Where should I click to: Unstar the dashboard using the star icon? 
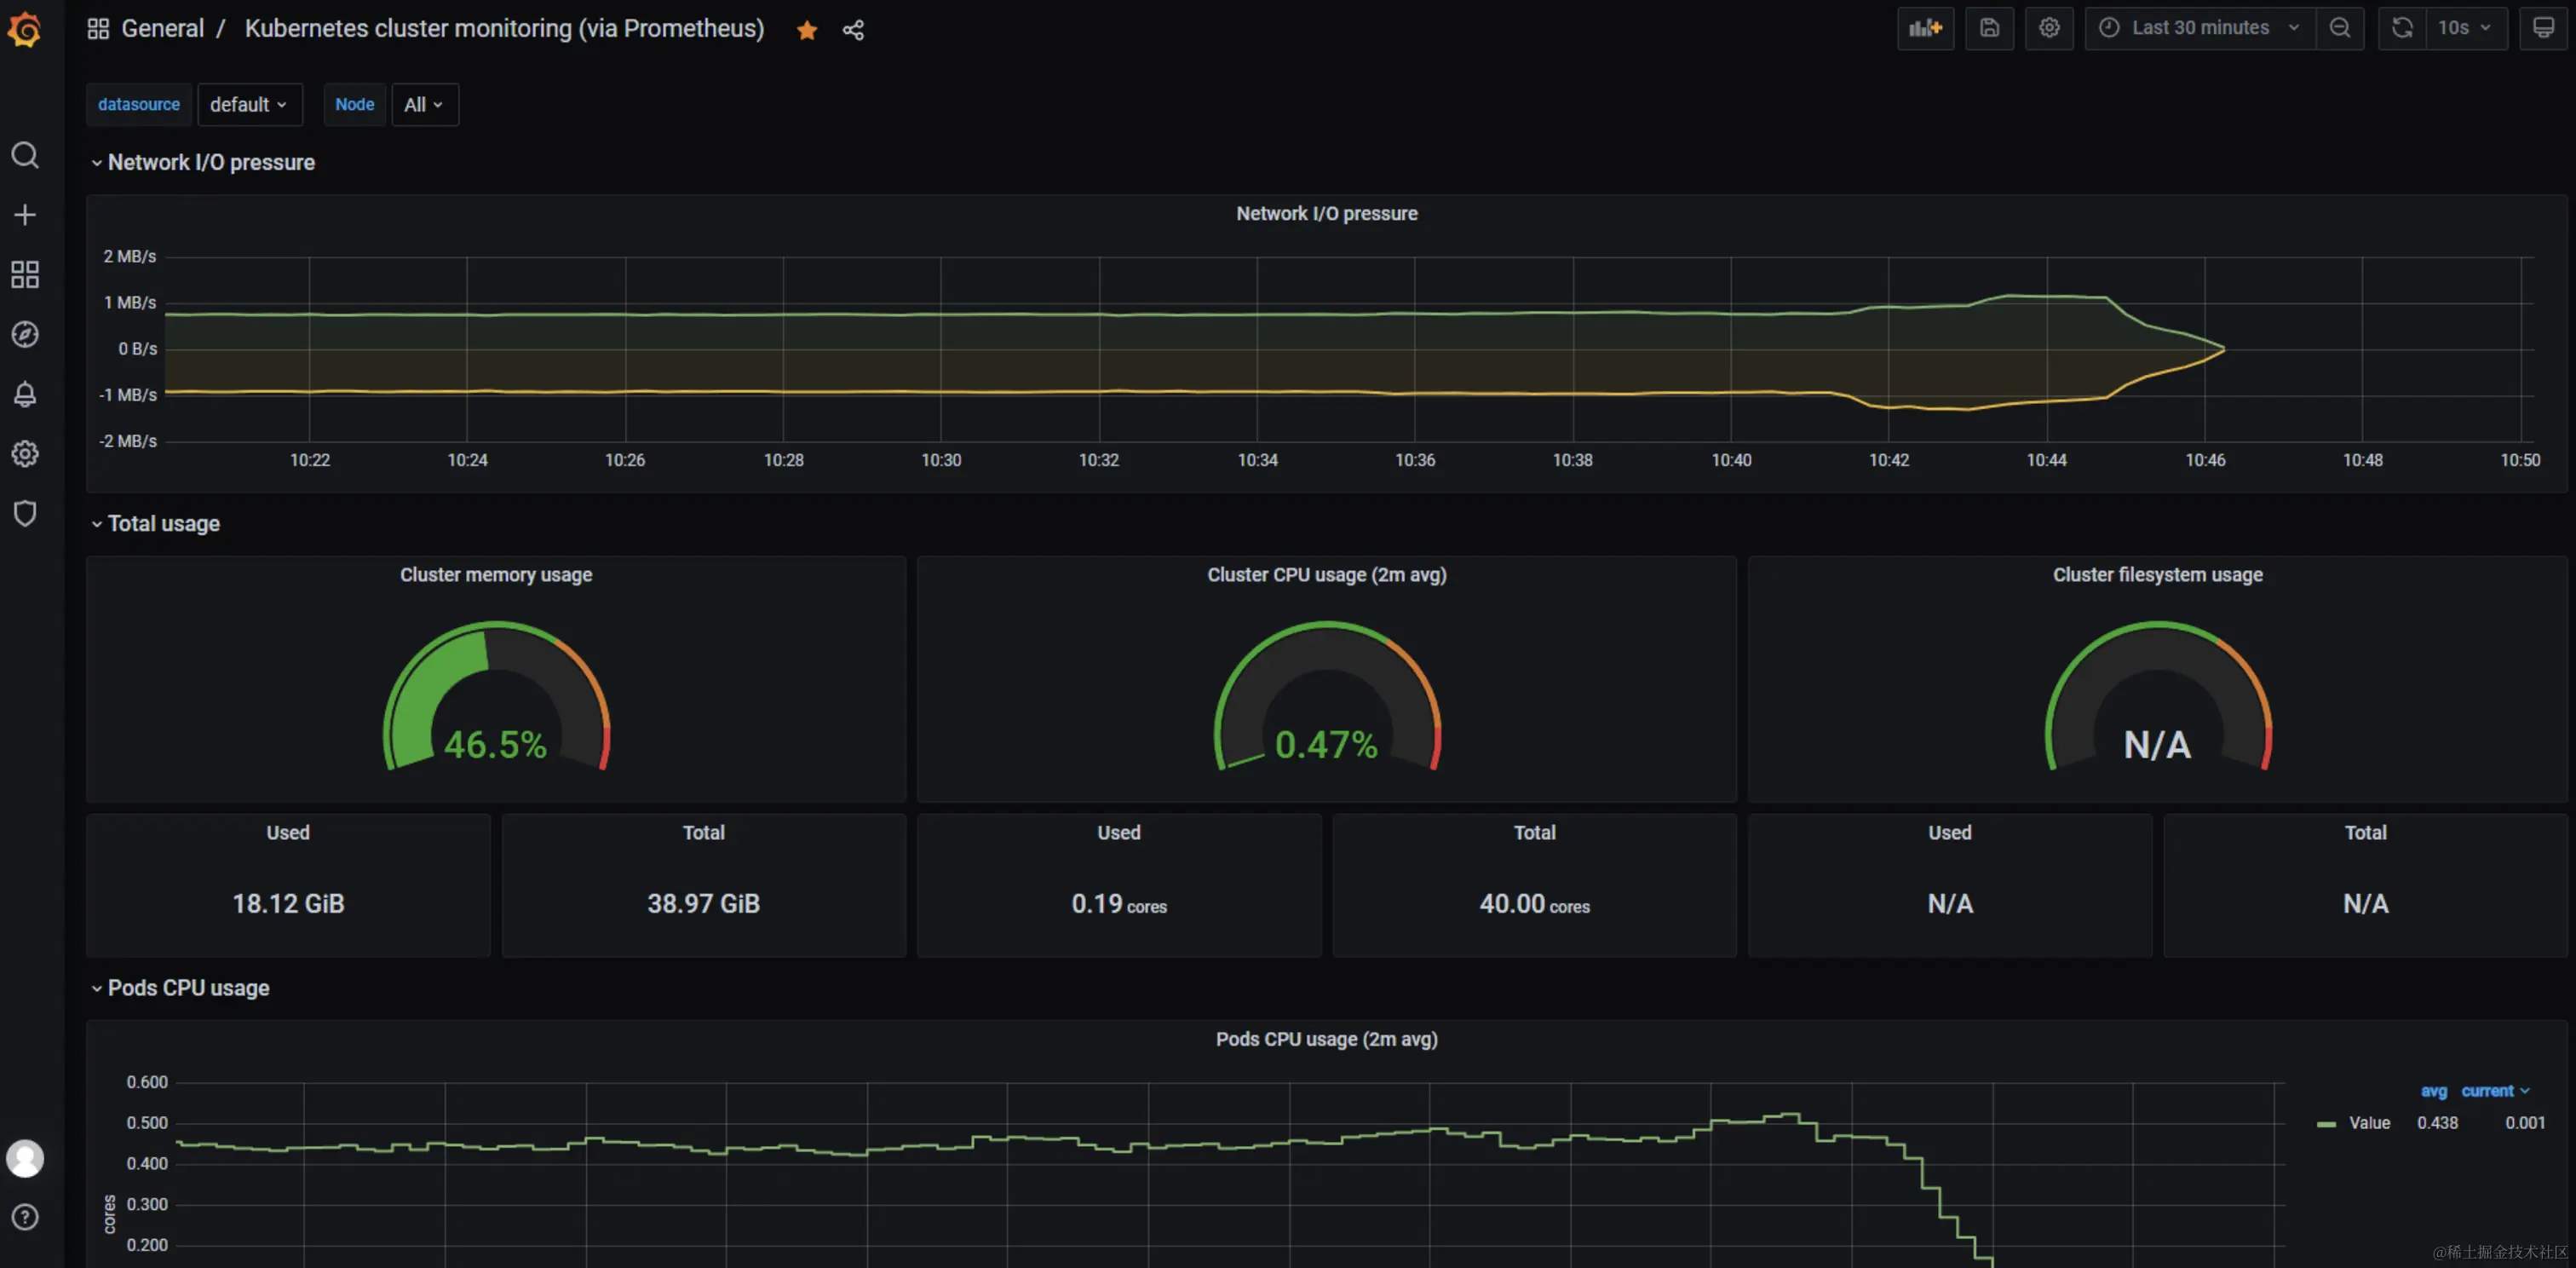point(807,30)
